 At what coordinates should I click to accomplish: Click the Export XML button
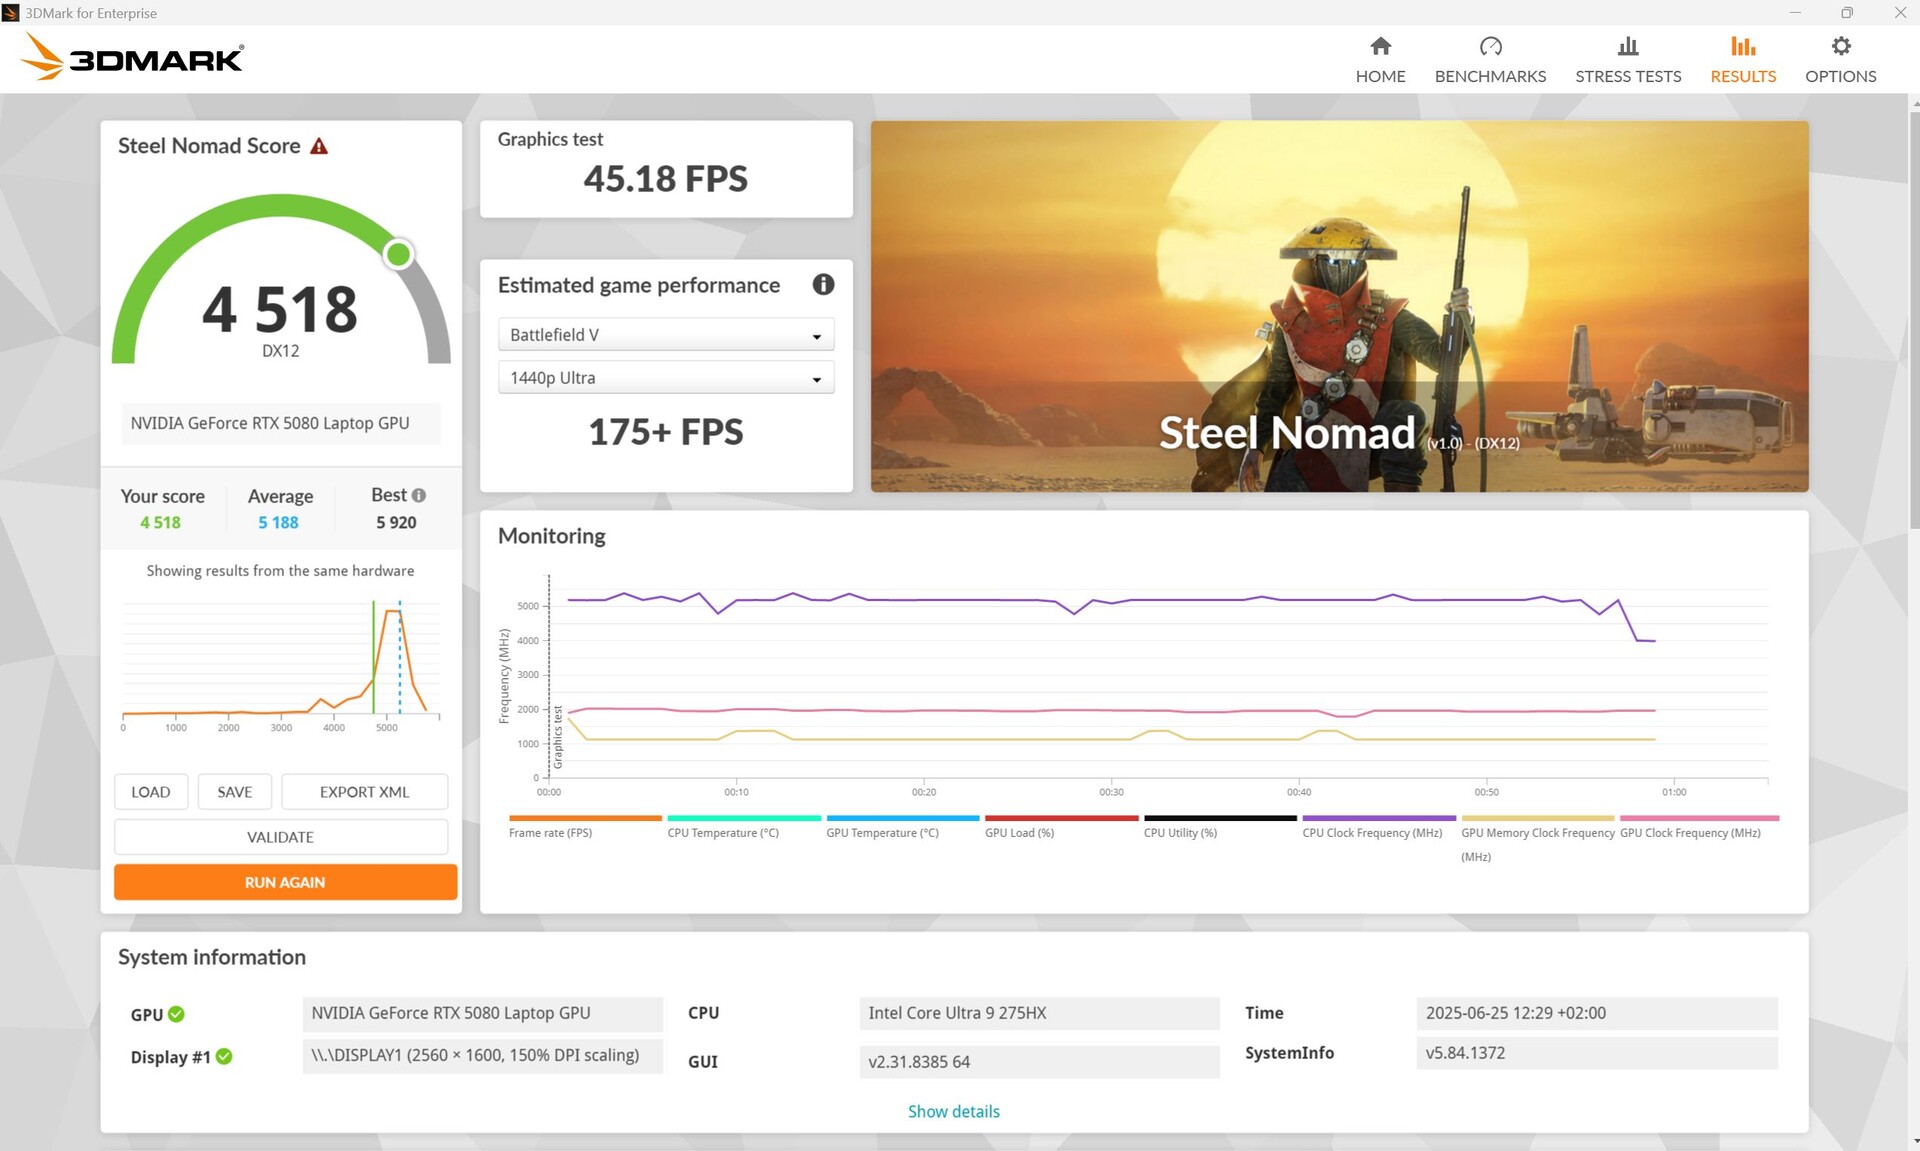click(x=364, y=792)
